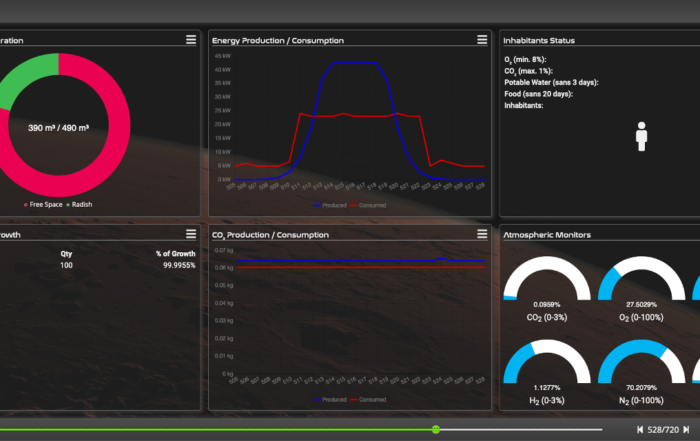Open the Growth table panel hamburger menu
This screenshot has height=441, width=700.
pyautogui.click(x=190, y=234)
